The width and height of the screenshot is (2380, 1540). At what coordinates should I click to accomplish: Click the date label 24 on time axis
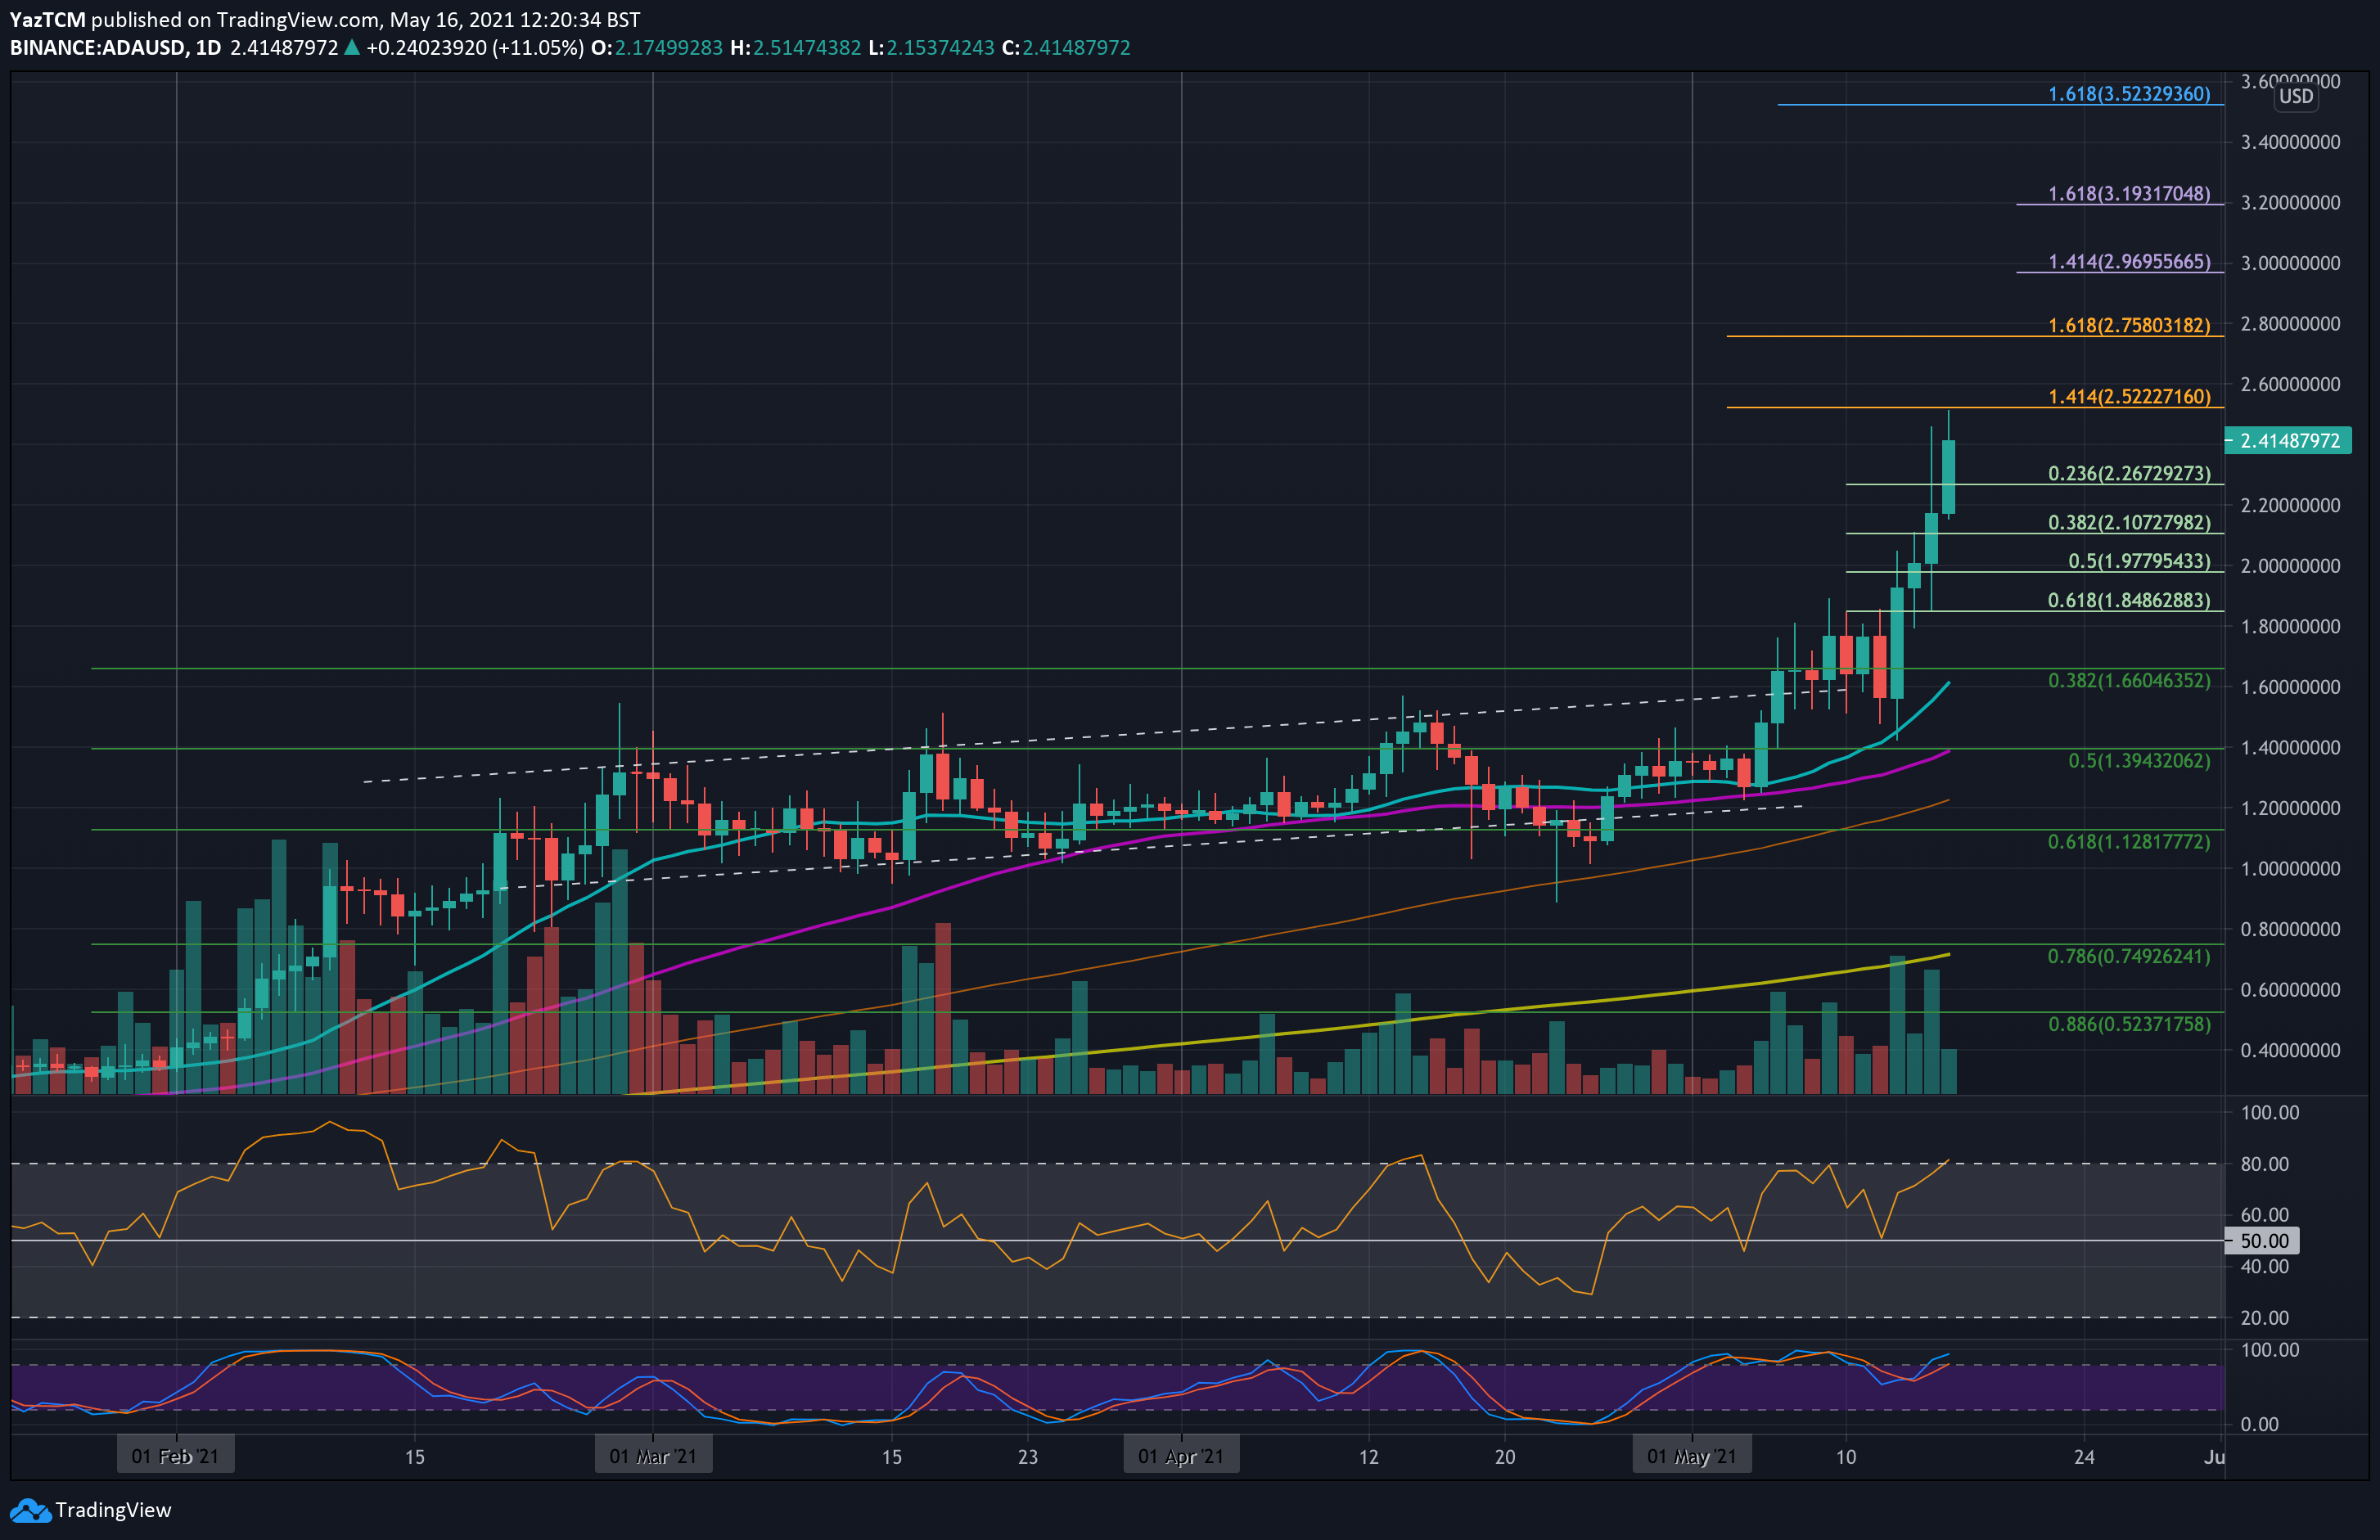[2084, 1457]
